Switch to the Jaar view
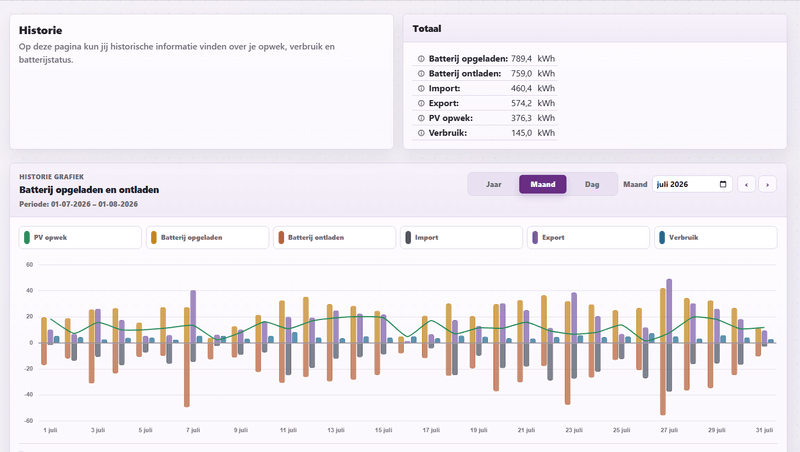 pyautogui.click(x=493, y=184)
